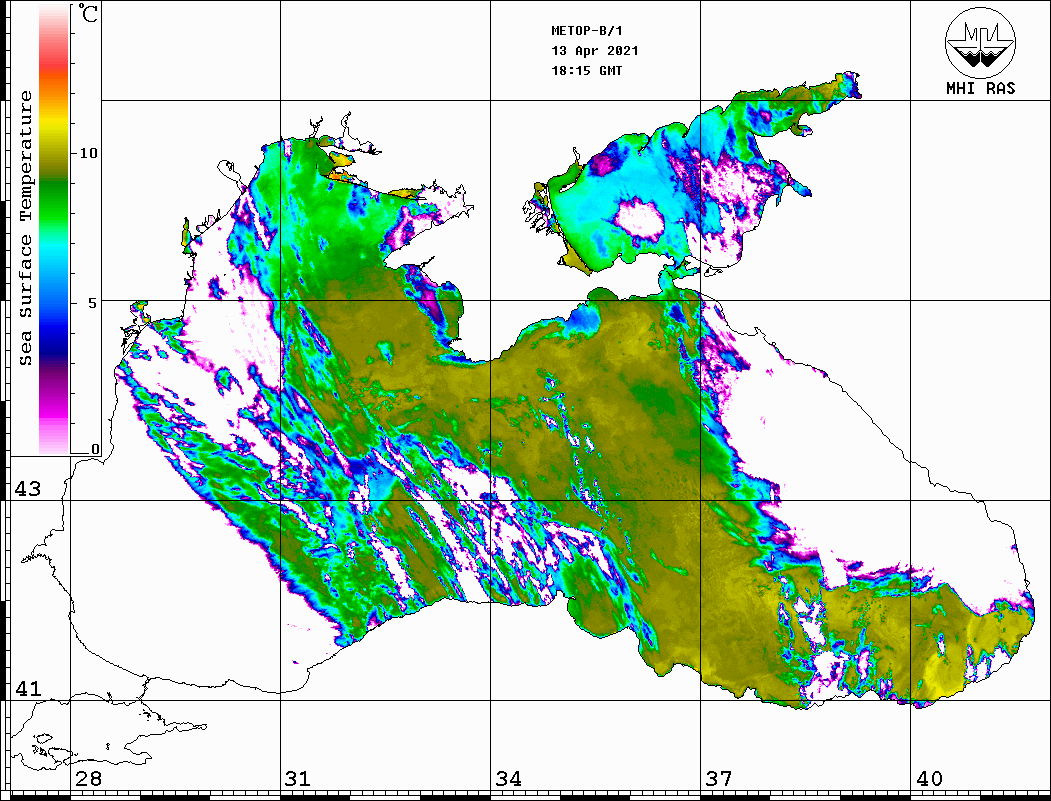The width and height of the screenshot is (1051, 801).
Task: Click the longitude label 40
Action: [x=929, y=779]
